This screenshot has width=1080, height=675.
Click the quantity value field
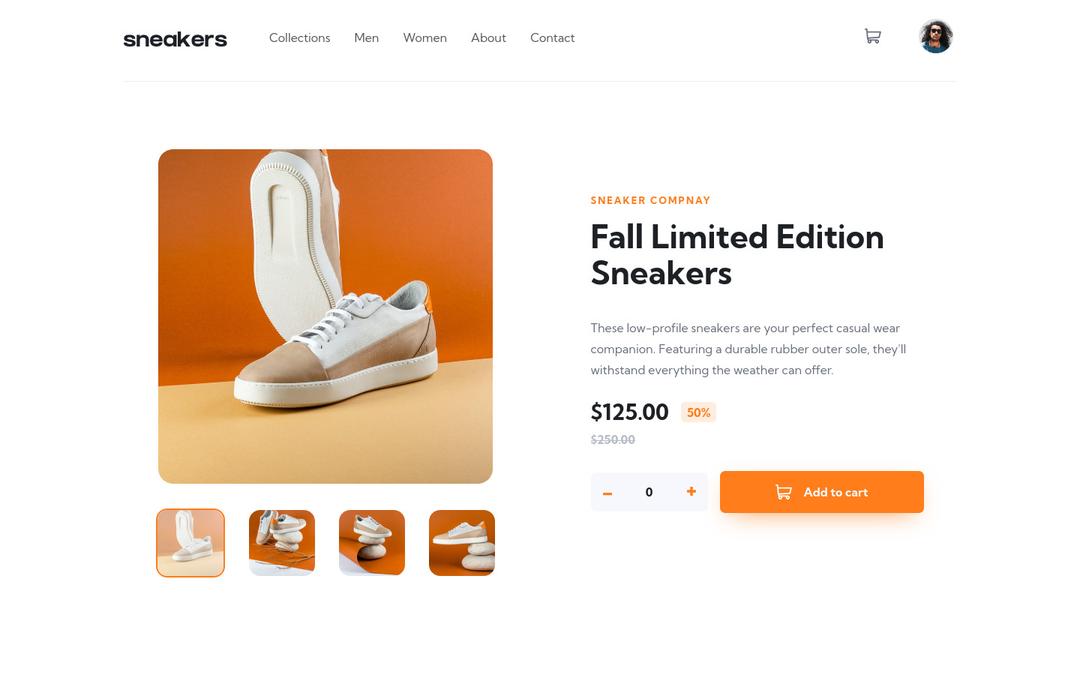pos(649,492)
